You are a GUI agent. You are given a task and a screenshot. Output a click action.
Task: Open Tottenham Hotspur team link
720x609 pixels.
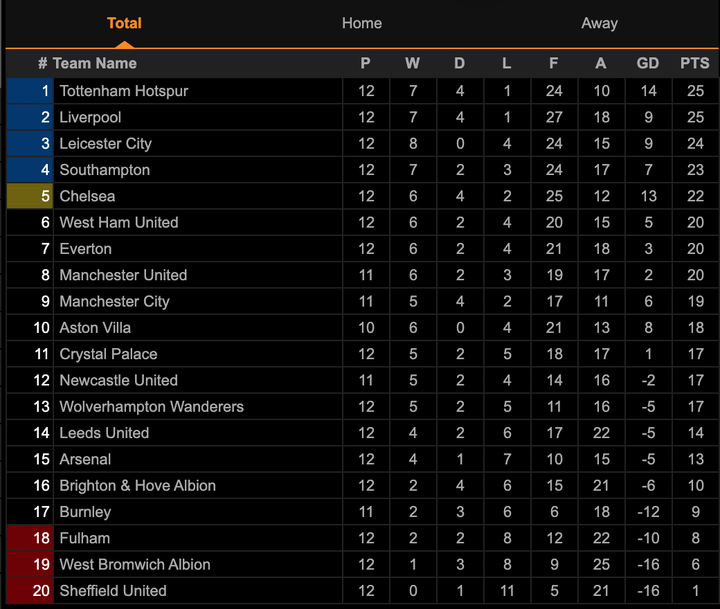[124, 91]
